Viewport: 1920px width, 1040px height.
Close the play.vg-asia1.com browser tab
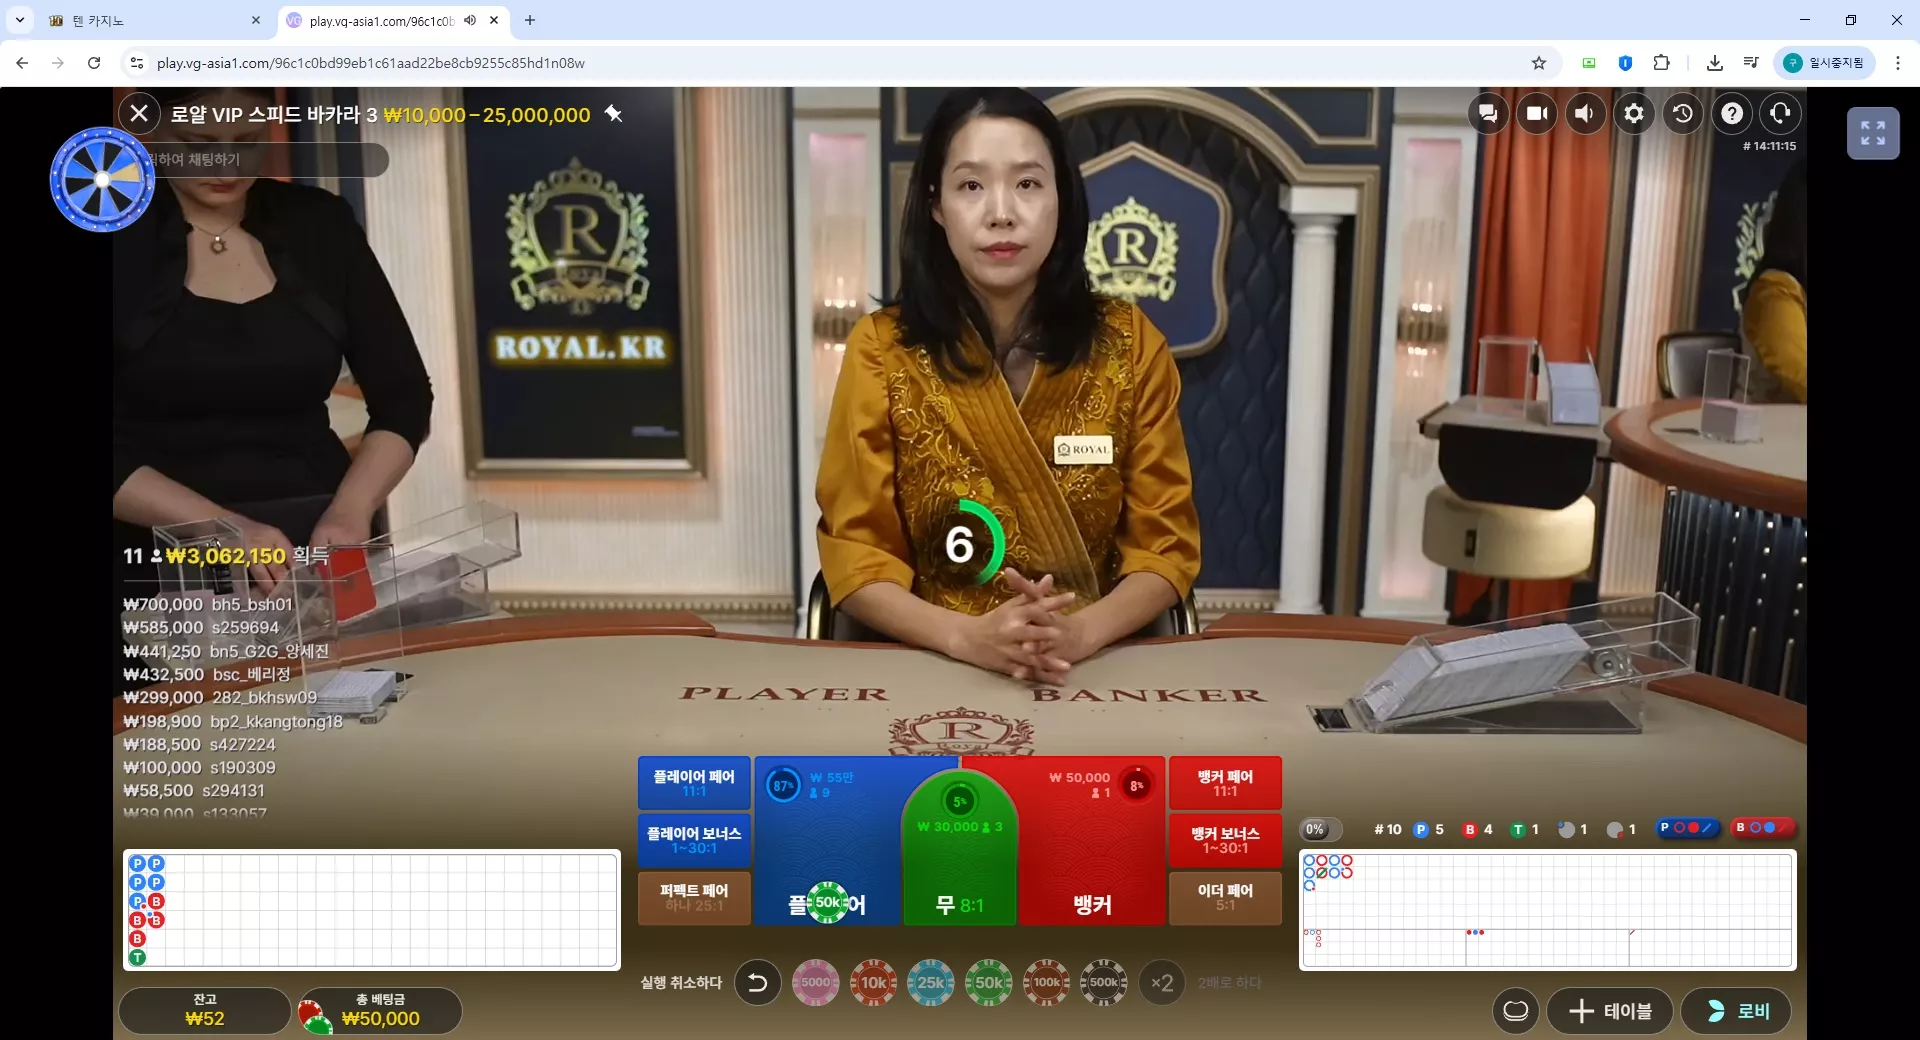[494, 20]
